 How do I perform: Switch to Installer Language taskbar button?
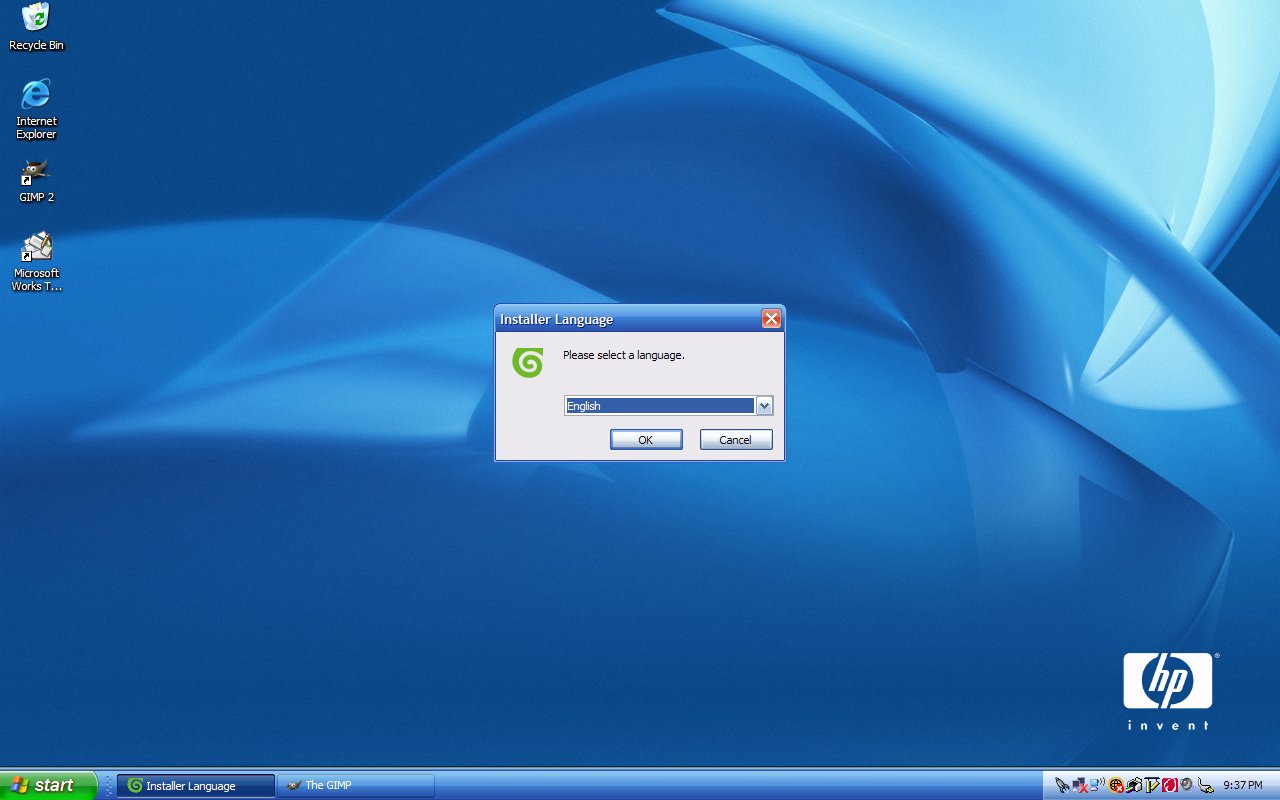[x=196, y=786]
